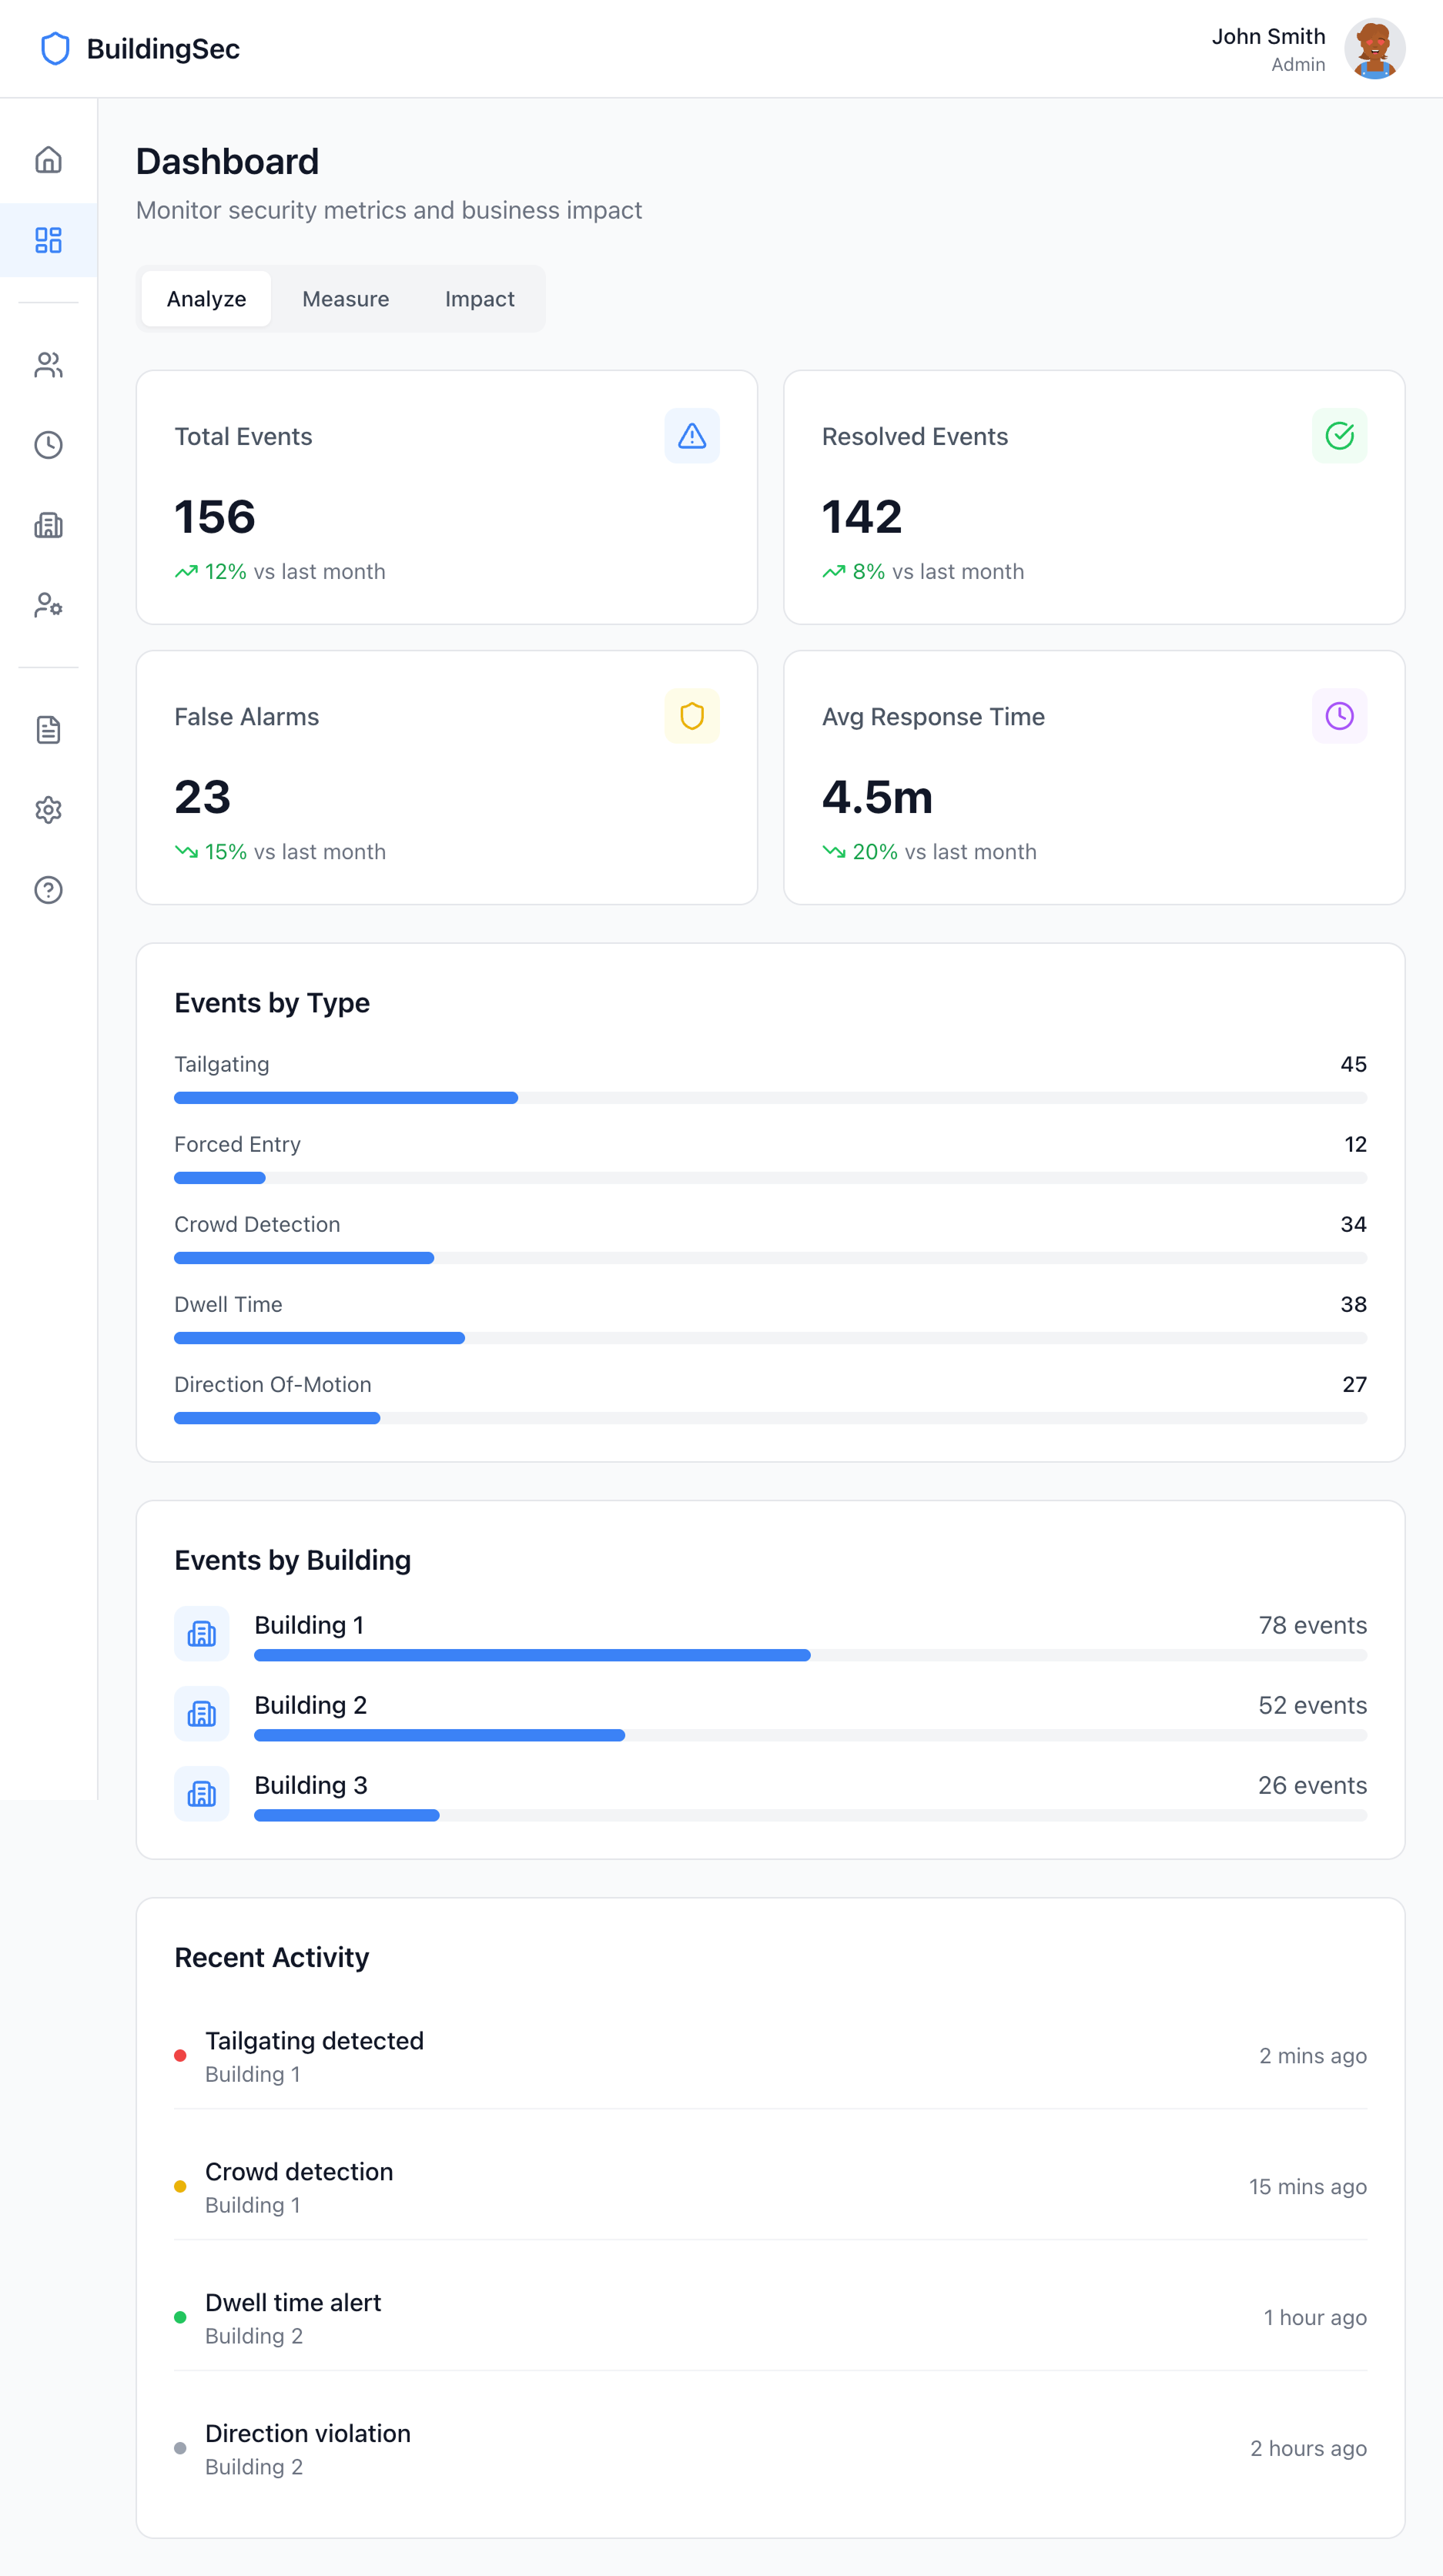Click the yellow dot beside Crowd detection

point(180,2187)
